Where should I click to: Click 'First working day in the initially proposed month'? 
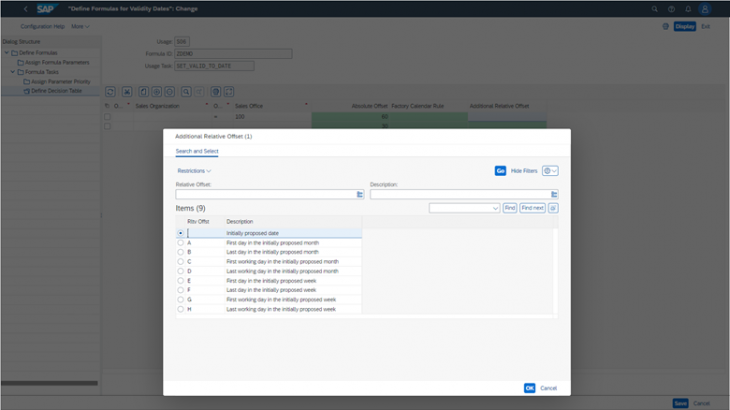[x=283, y=262]
